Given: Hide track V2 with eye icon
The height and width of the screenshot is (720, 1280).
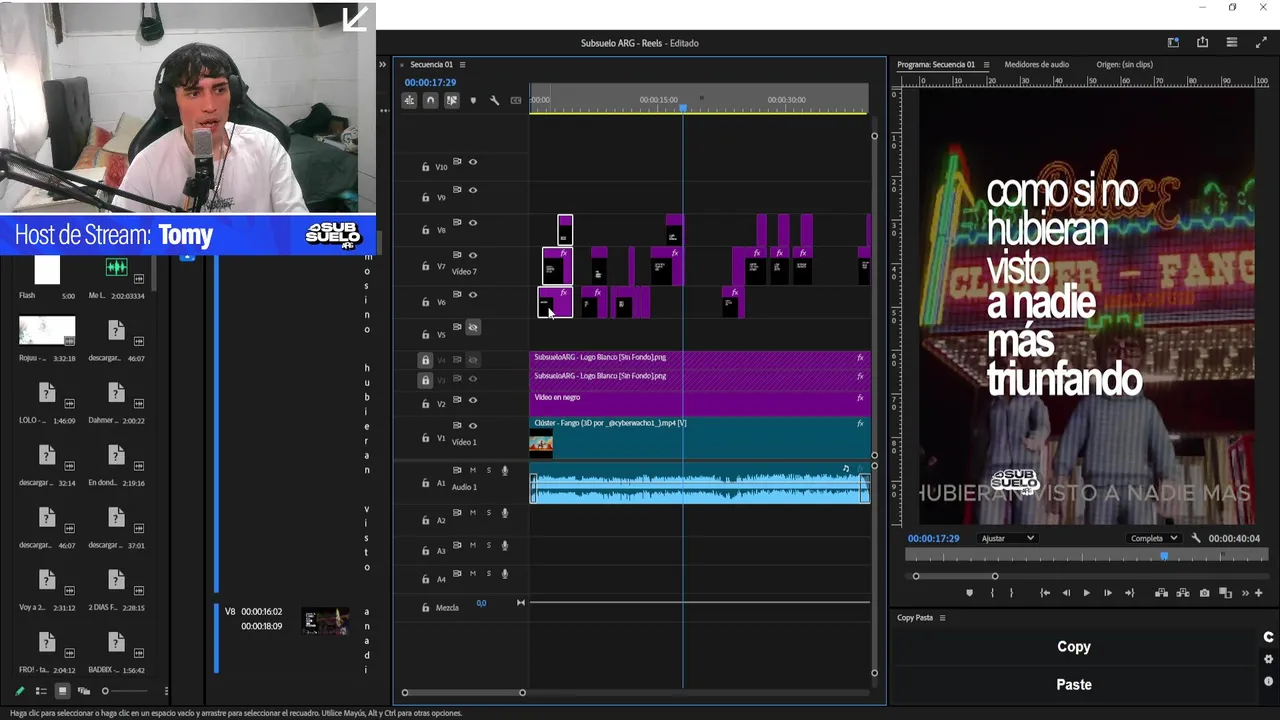Looking at the screenshot, I should [x=473, y=400].
